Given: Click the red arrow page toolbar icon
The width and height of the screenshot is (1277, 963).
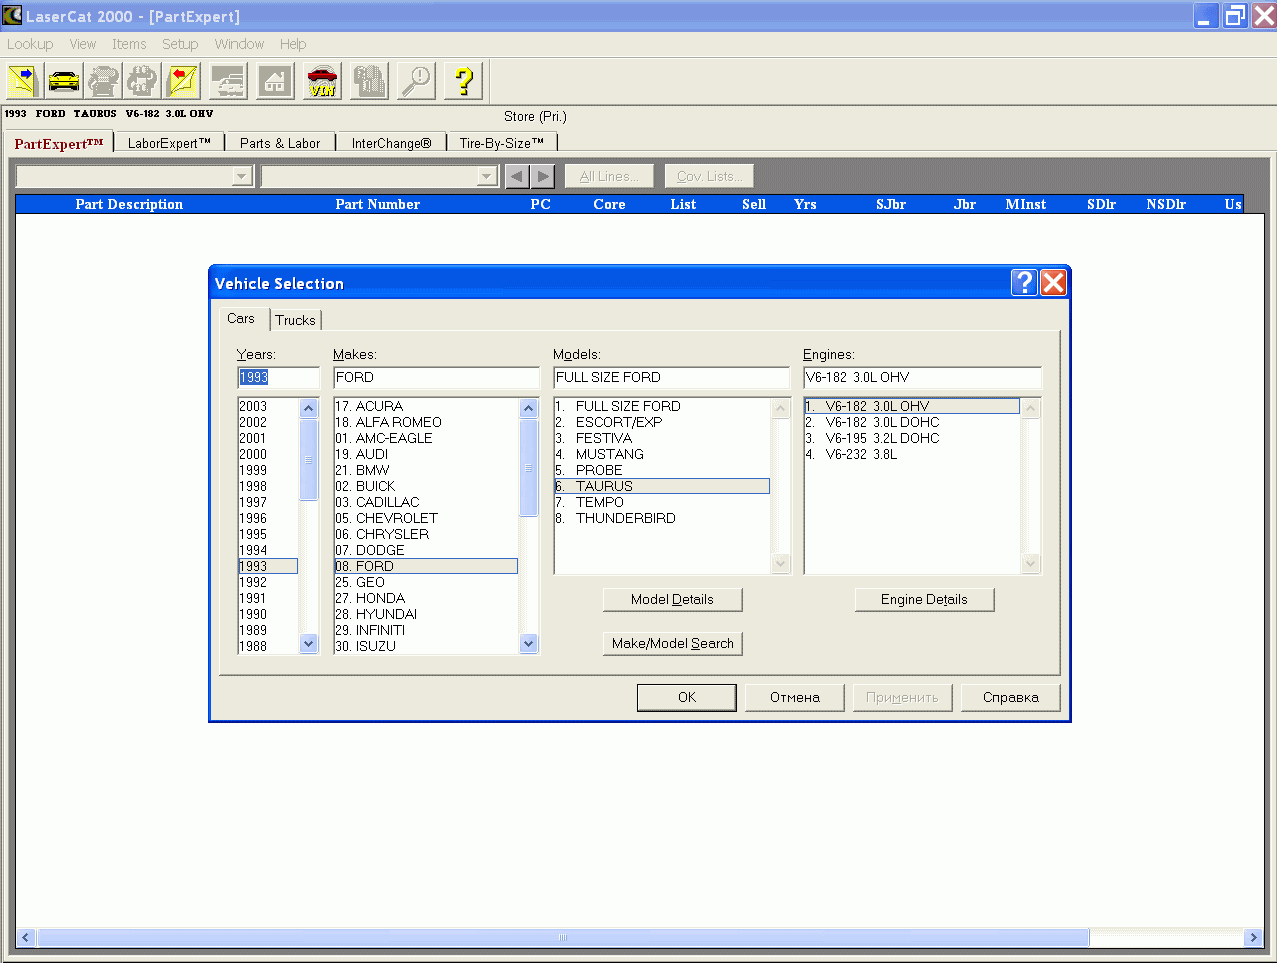Looking at the screenshot, I should (x=182, y=81).
